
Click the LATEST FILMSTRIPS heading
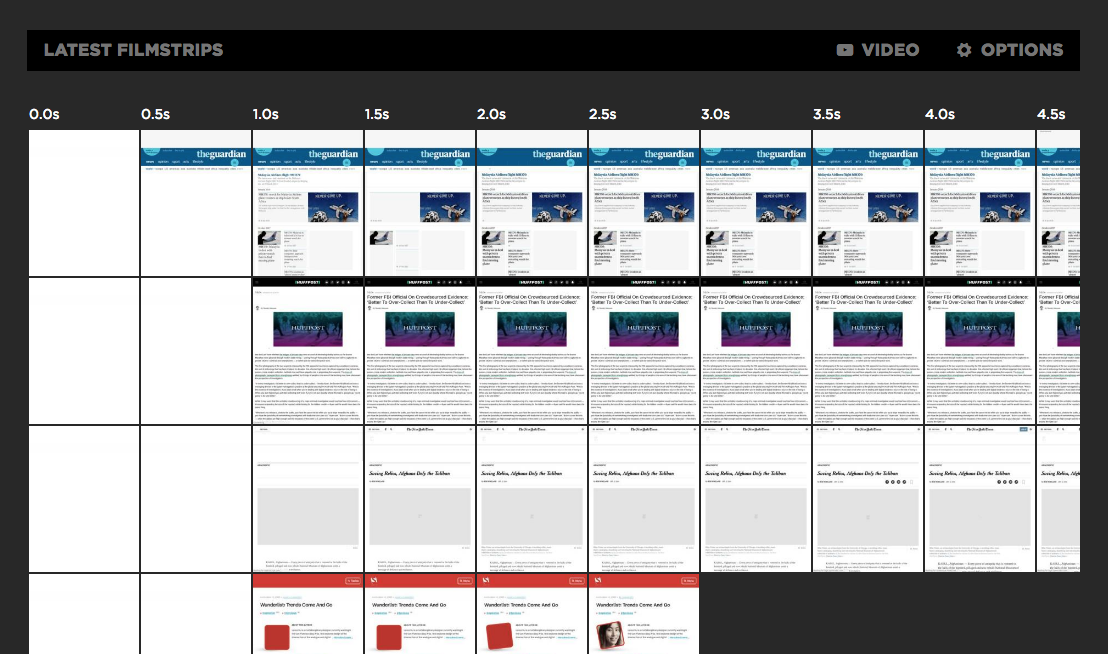click(x=134, y=50)
